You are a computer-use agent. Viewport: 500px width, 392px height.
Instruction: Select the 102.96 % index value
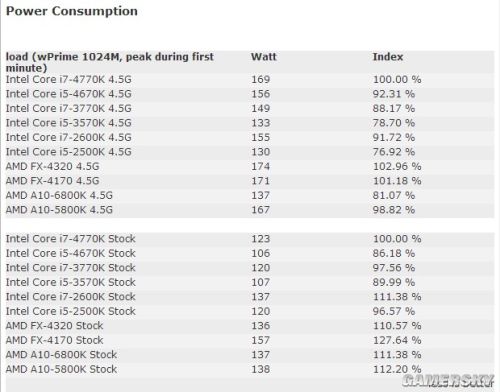(397, 167)
